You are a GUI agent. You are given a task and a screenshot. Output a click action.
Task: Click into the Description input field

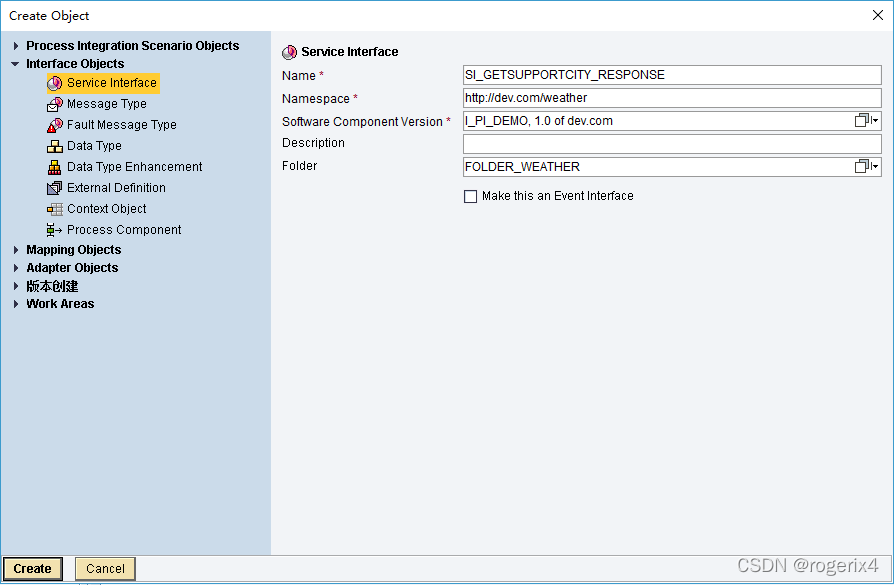click(671, 144)
